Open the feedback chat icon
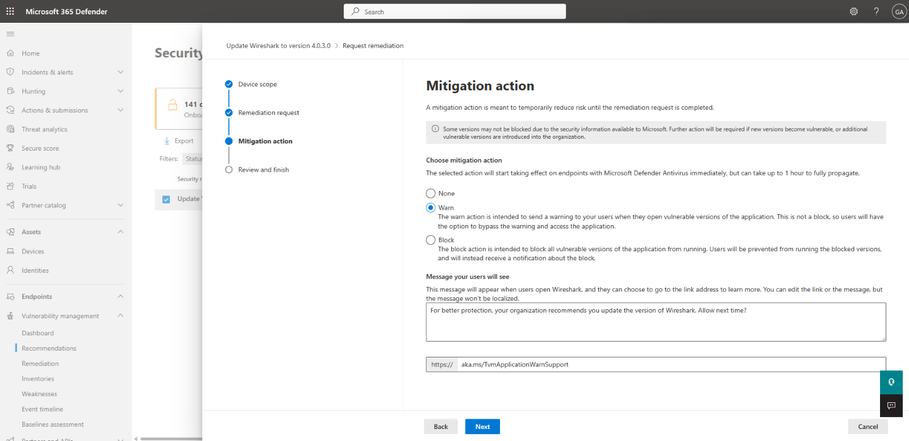 (x=891, y=405)
